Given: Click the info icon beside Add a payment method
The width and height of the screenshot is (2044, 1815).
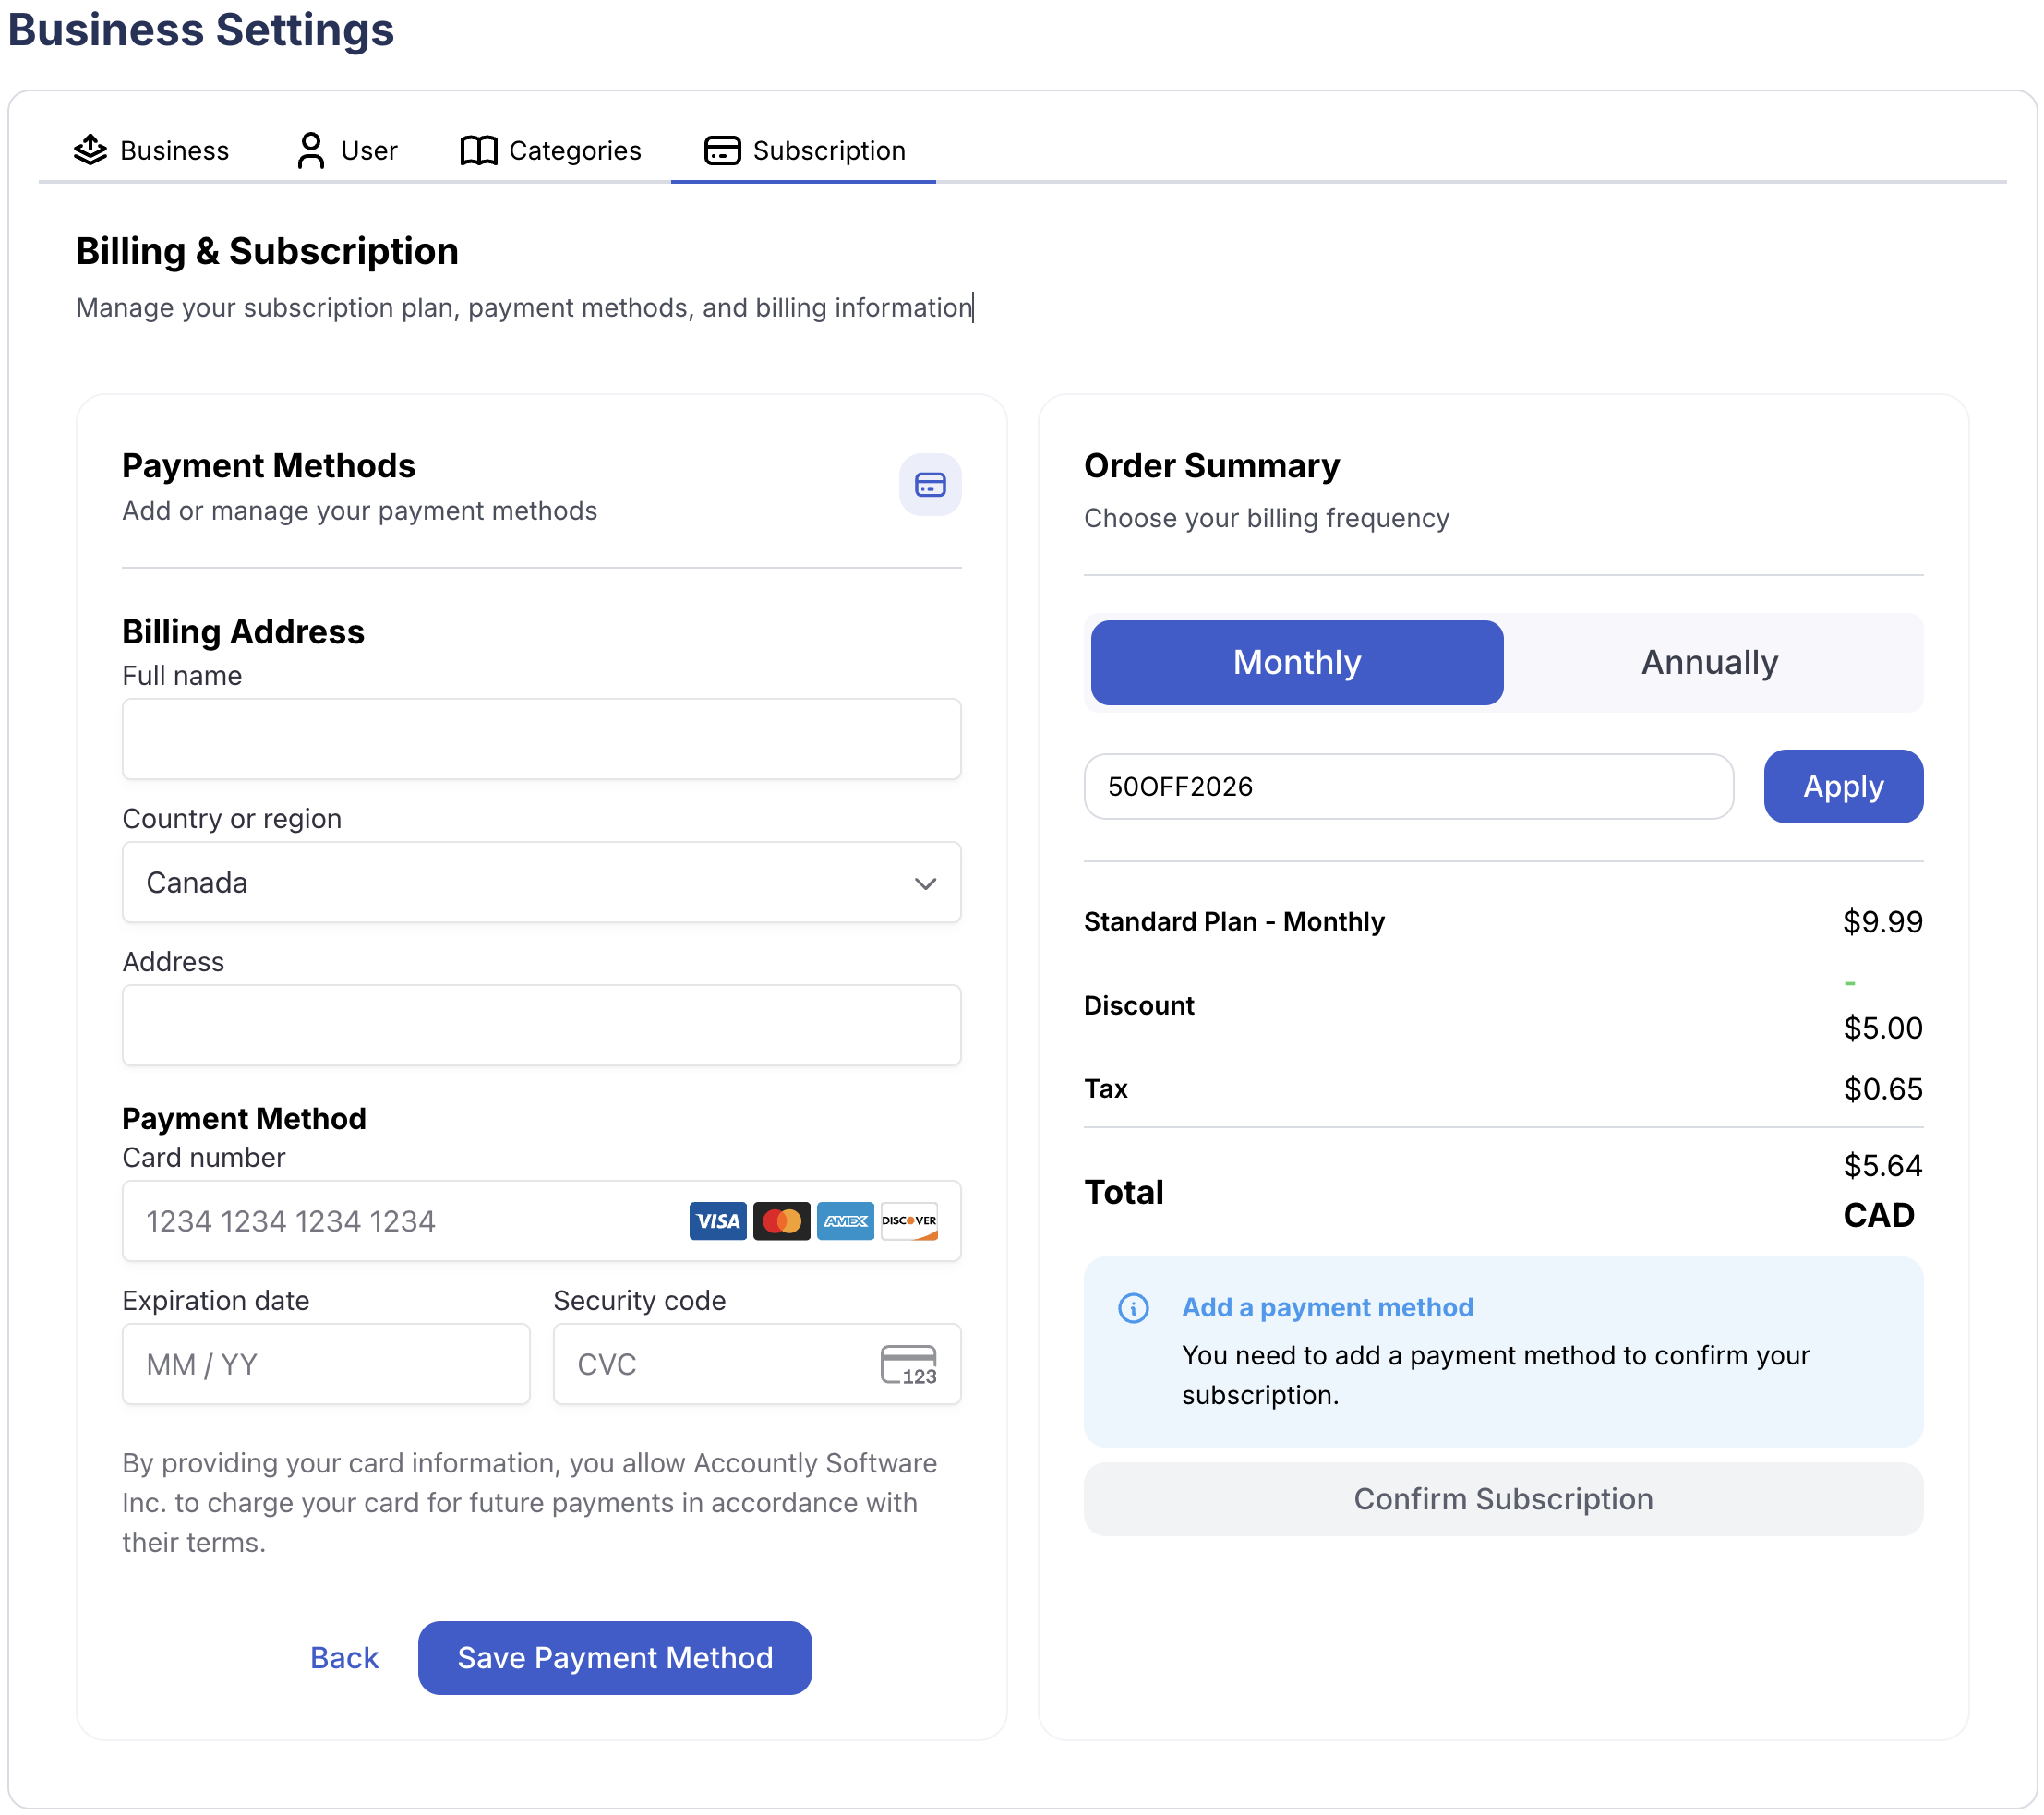Looking at the screenshot, I should pyautogui.click(x=1134, y=1309).
